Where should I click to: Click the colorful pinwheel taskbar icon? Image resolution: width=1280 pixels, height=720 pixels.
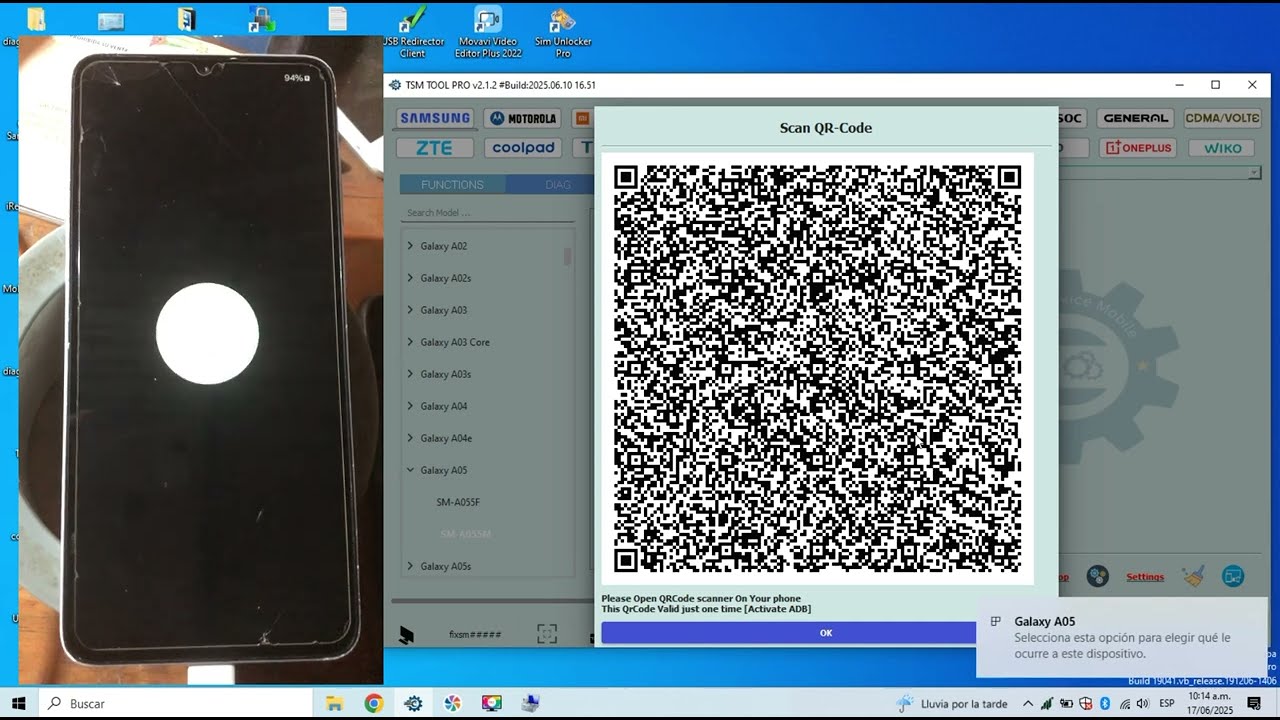click(x=452, y=703)
